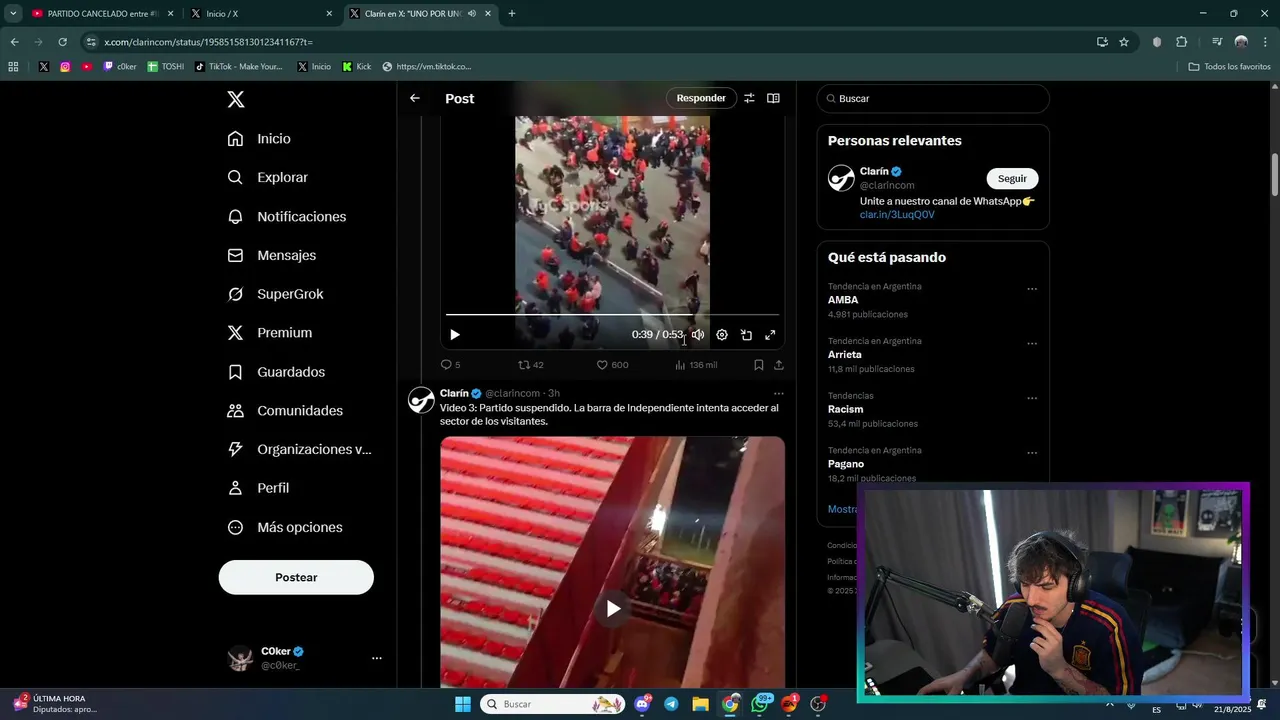Open more options for Racism trend

1032,398
